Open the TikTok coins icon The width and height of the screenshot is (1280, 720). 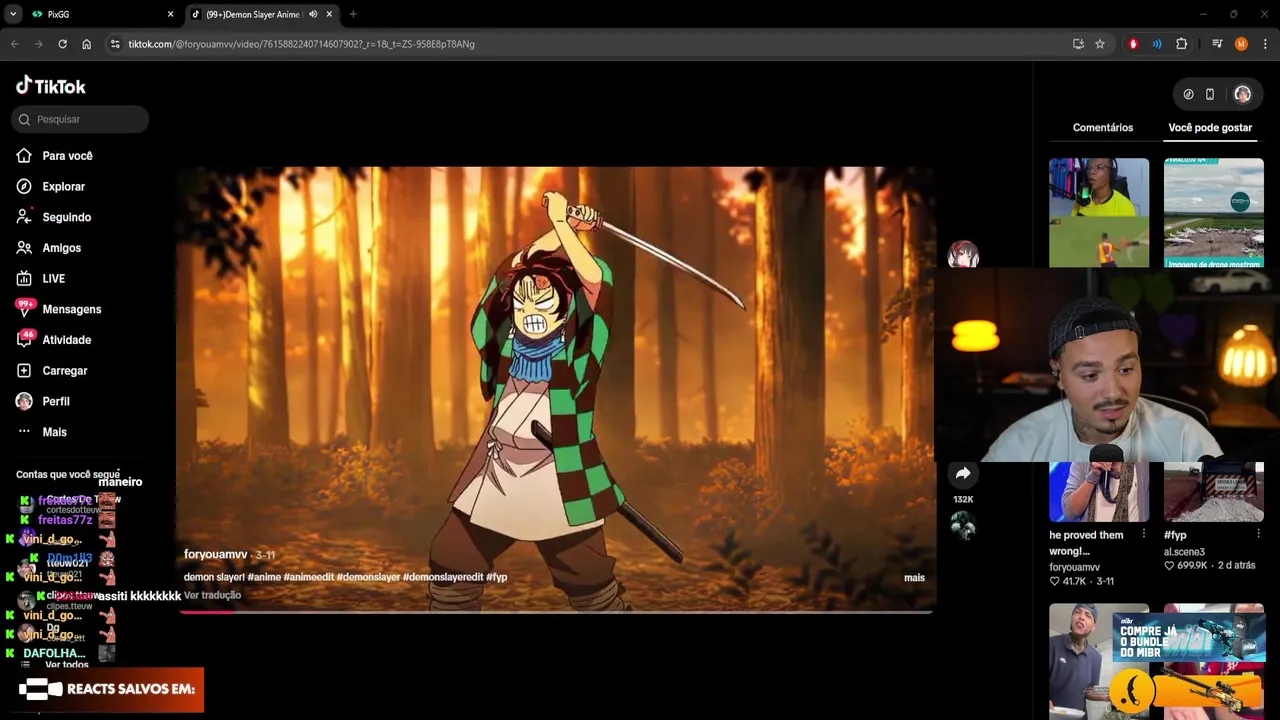pyautogui.click(x=1188, y=94)
